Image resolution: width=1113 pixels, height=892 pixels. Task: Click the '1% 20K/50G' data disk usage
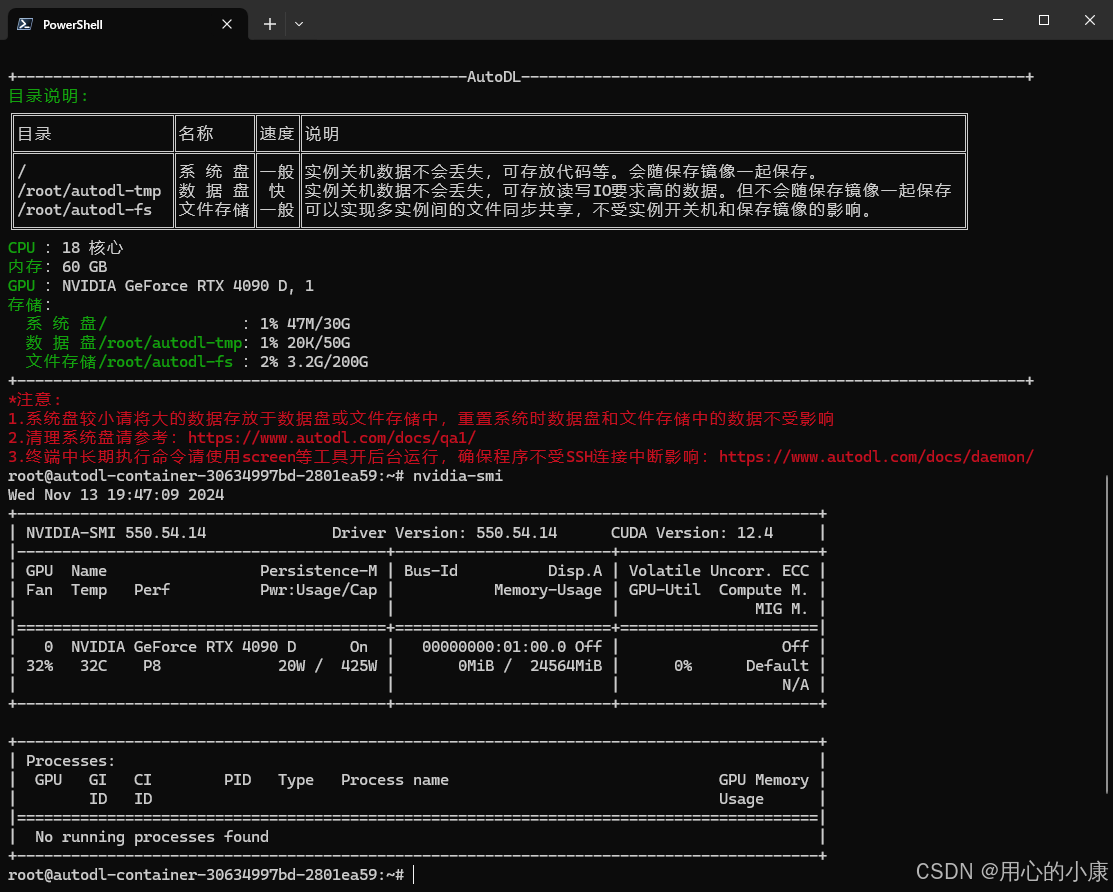pos(305,343)
